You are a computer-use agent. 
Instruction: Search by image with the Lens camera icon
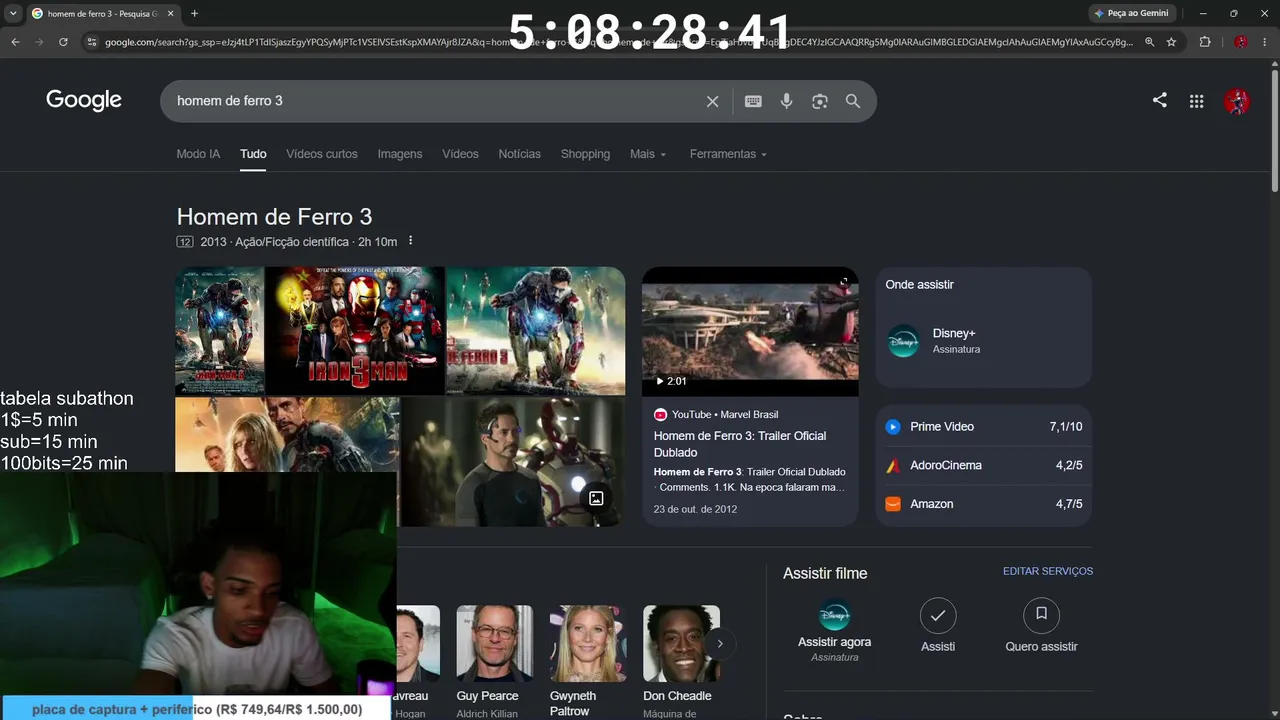pyautogui.click(x=820, y=101)
